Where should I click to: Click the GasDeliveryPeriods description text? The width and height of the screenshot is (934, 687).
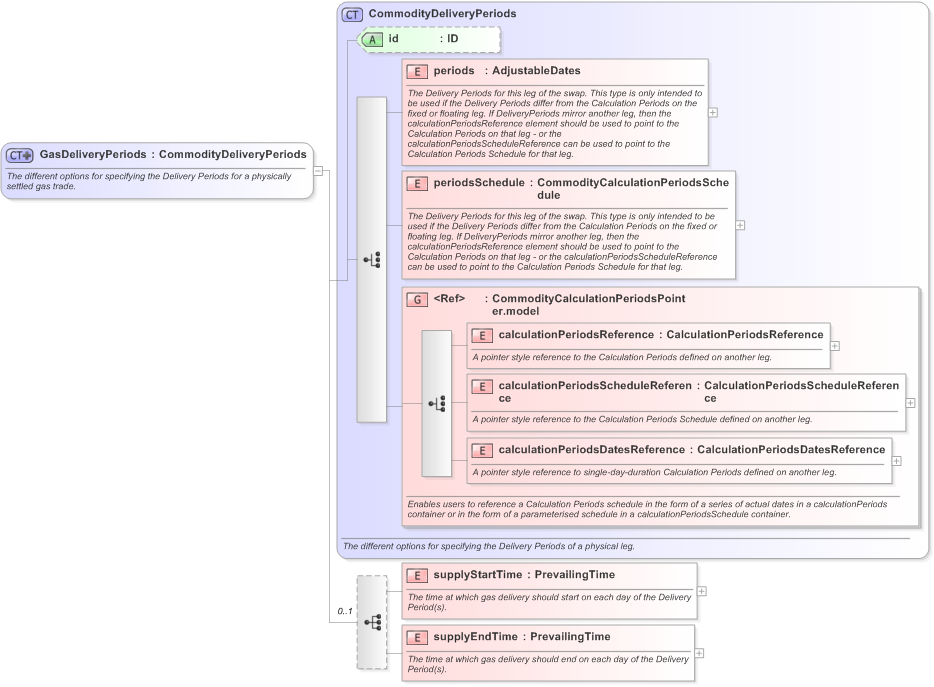pyautogui.click(x=149, y=181)
